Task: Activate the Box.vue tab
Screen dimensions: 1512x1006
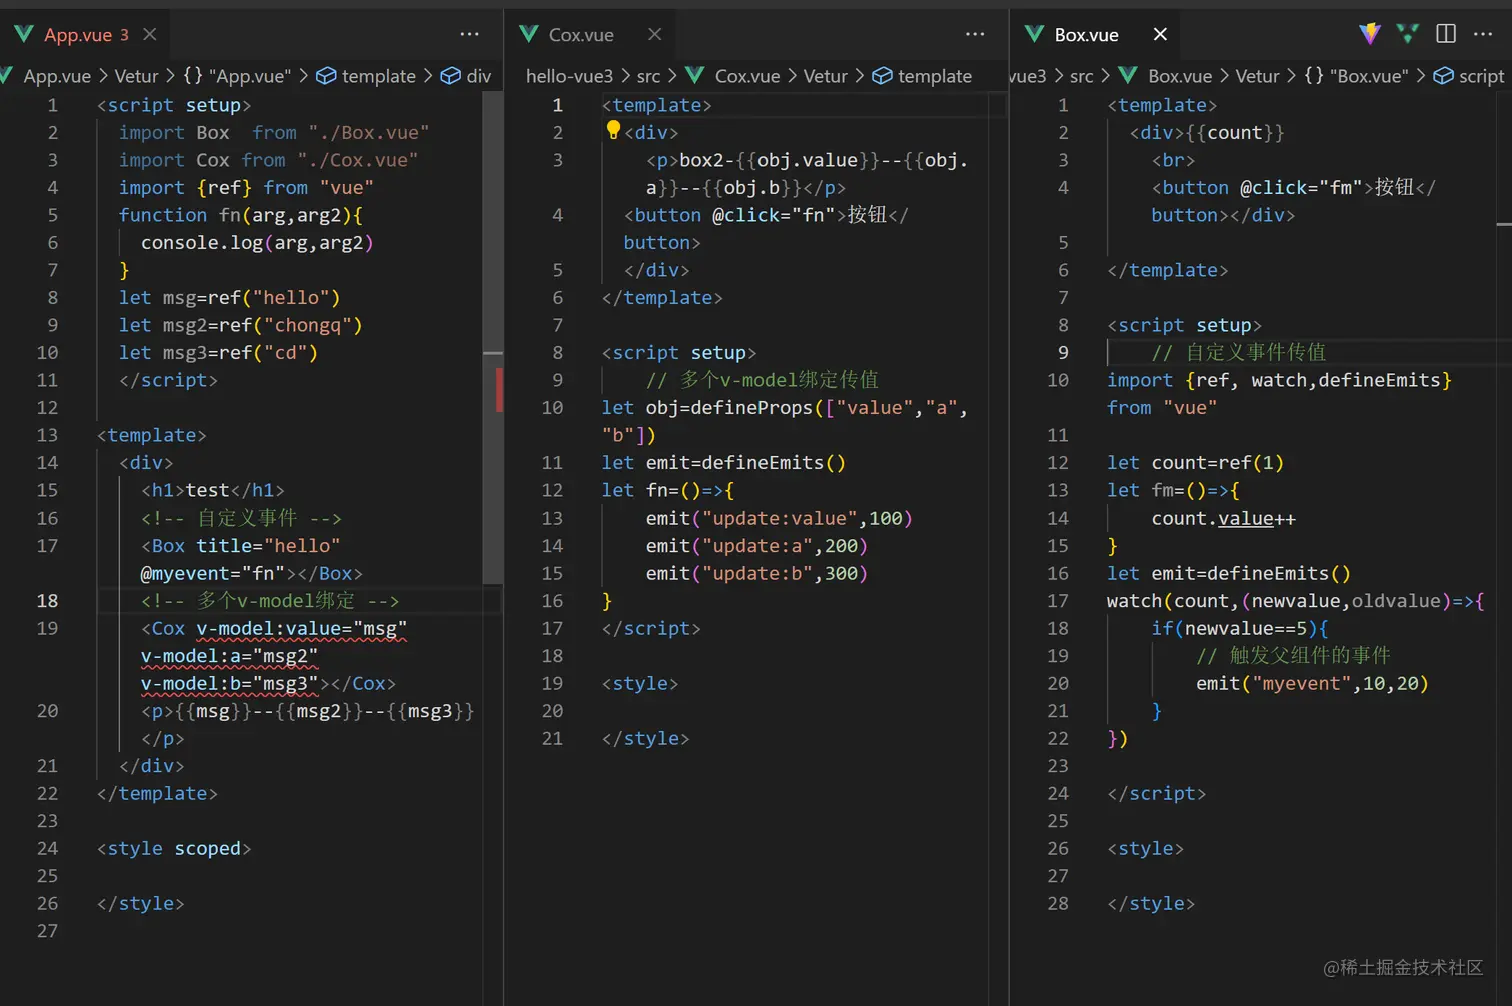Action: point(1086,35)
